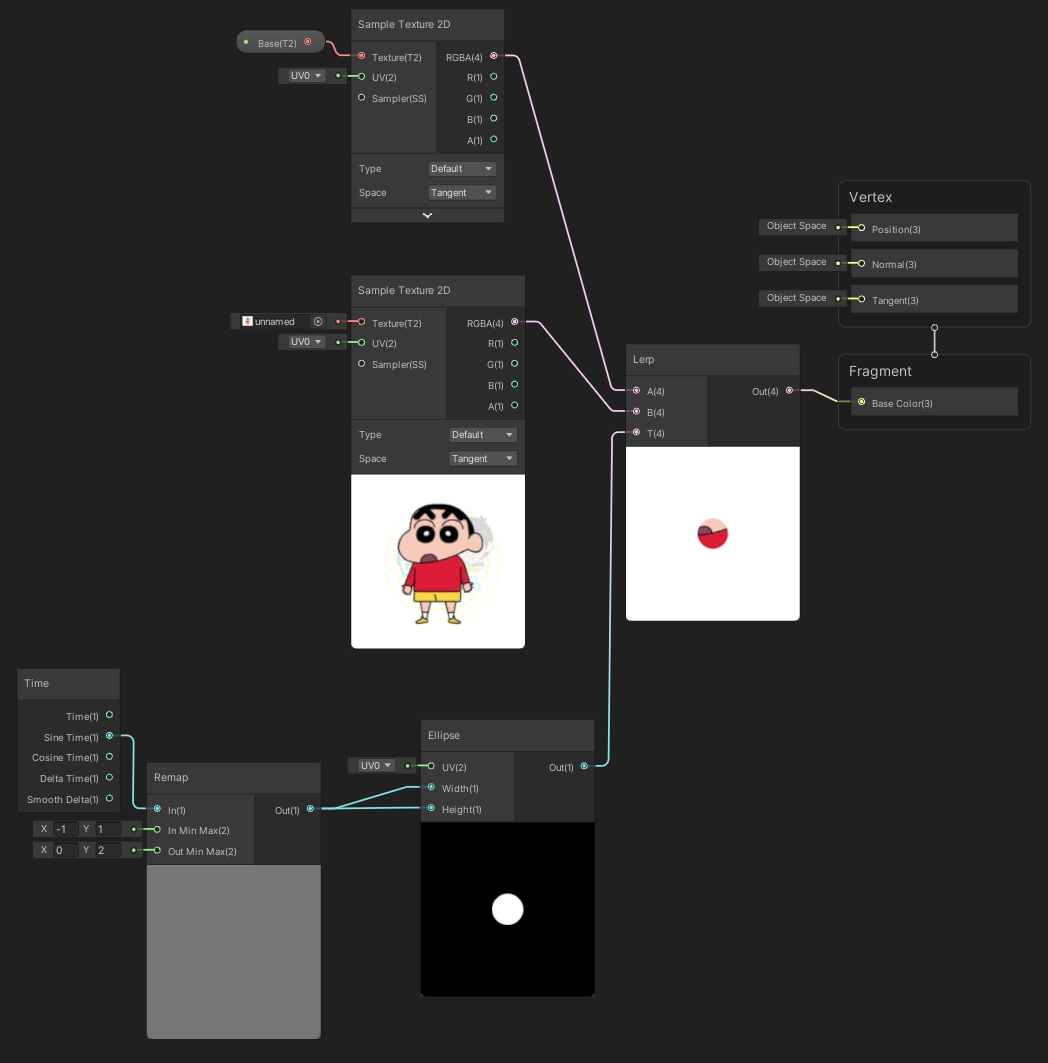Screen dimensions: 1048x1063
Task: Click Lerp node Out(4) output port
Action: [789, 390]
